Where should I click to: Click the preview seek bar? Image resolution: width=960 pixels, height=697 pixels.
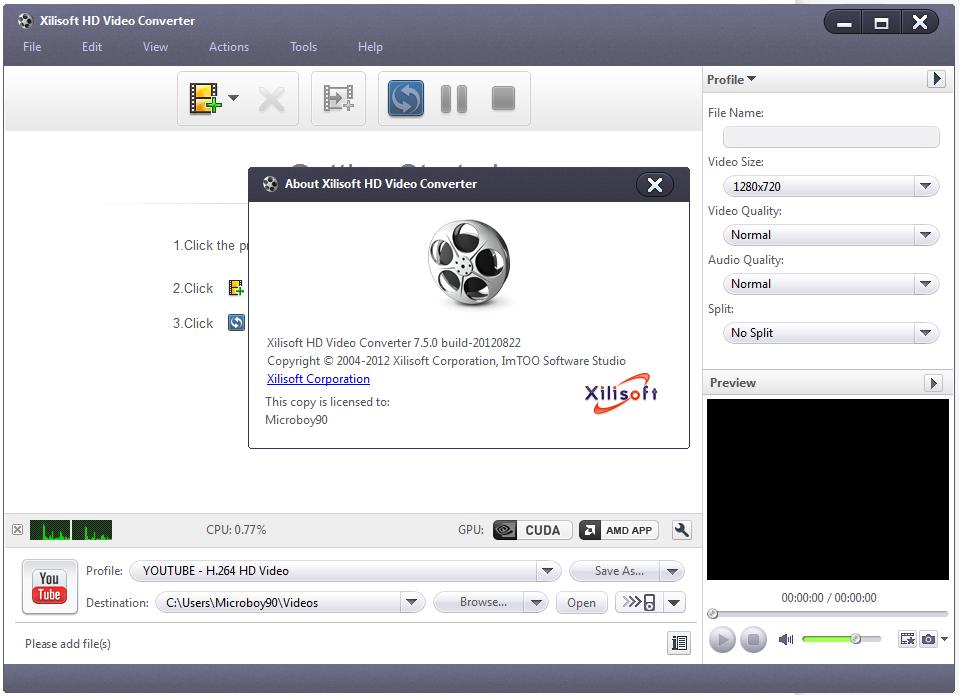point(828,613)
